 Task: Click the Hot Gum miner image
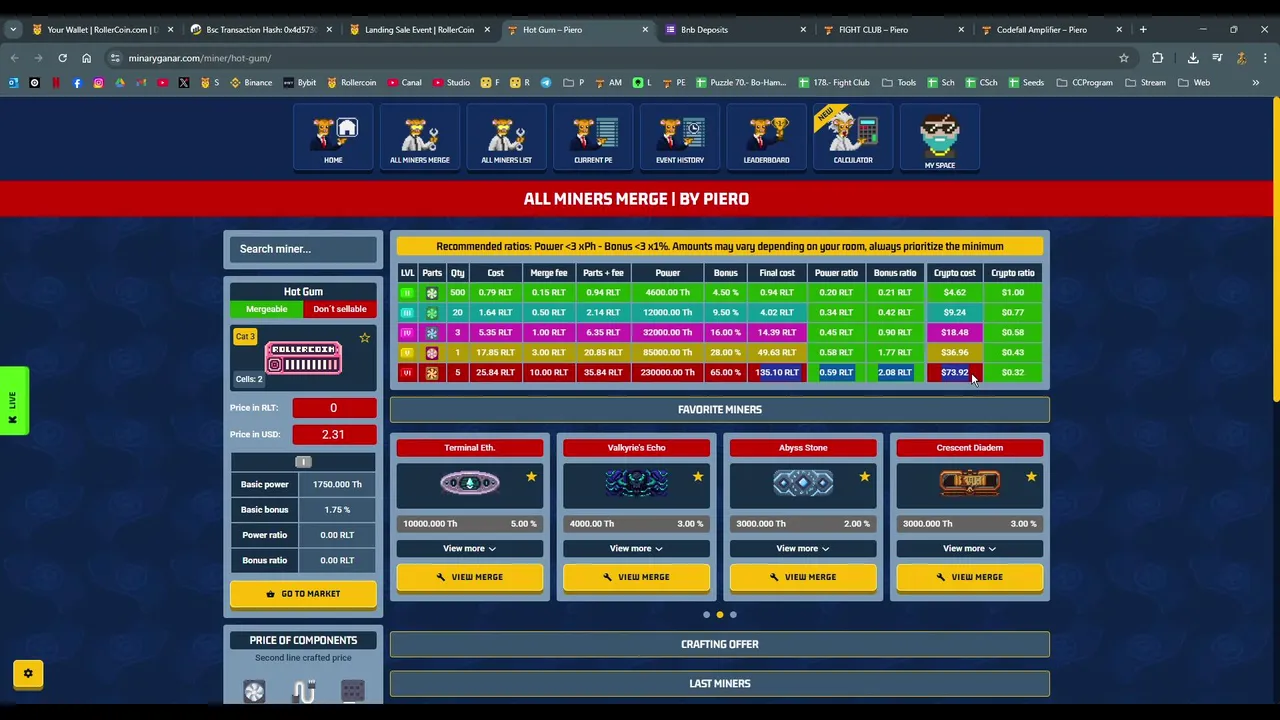(303, 358)
